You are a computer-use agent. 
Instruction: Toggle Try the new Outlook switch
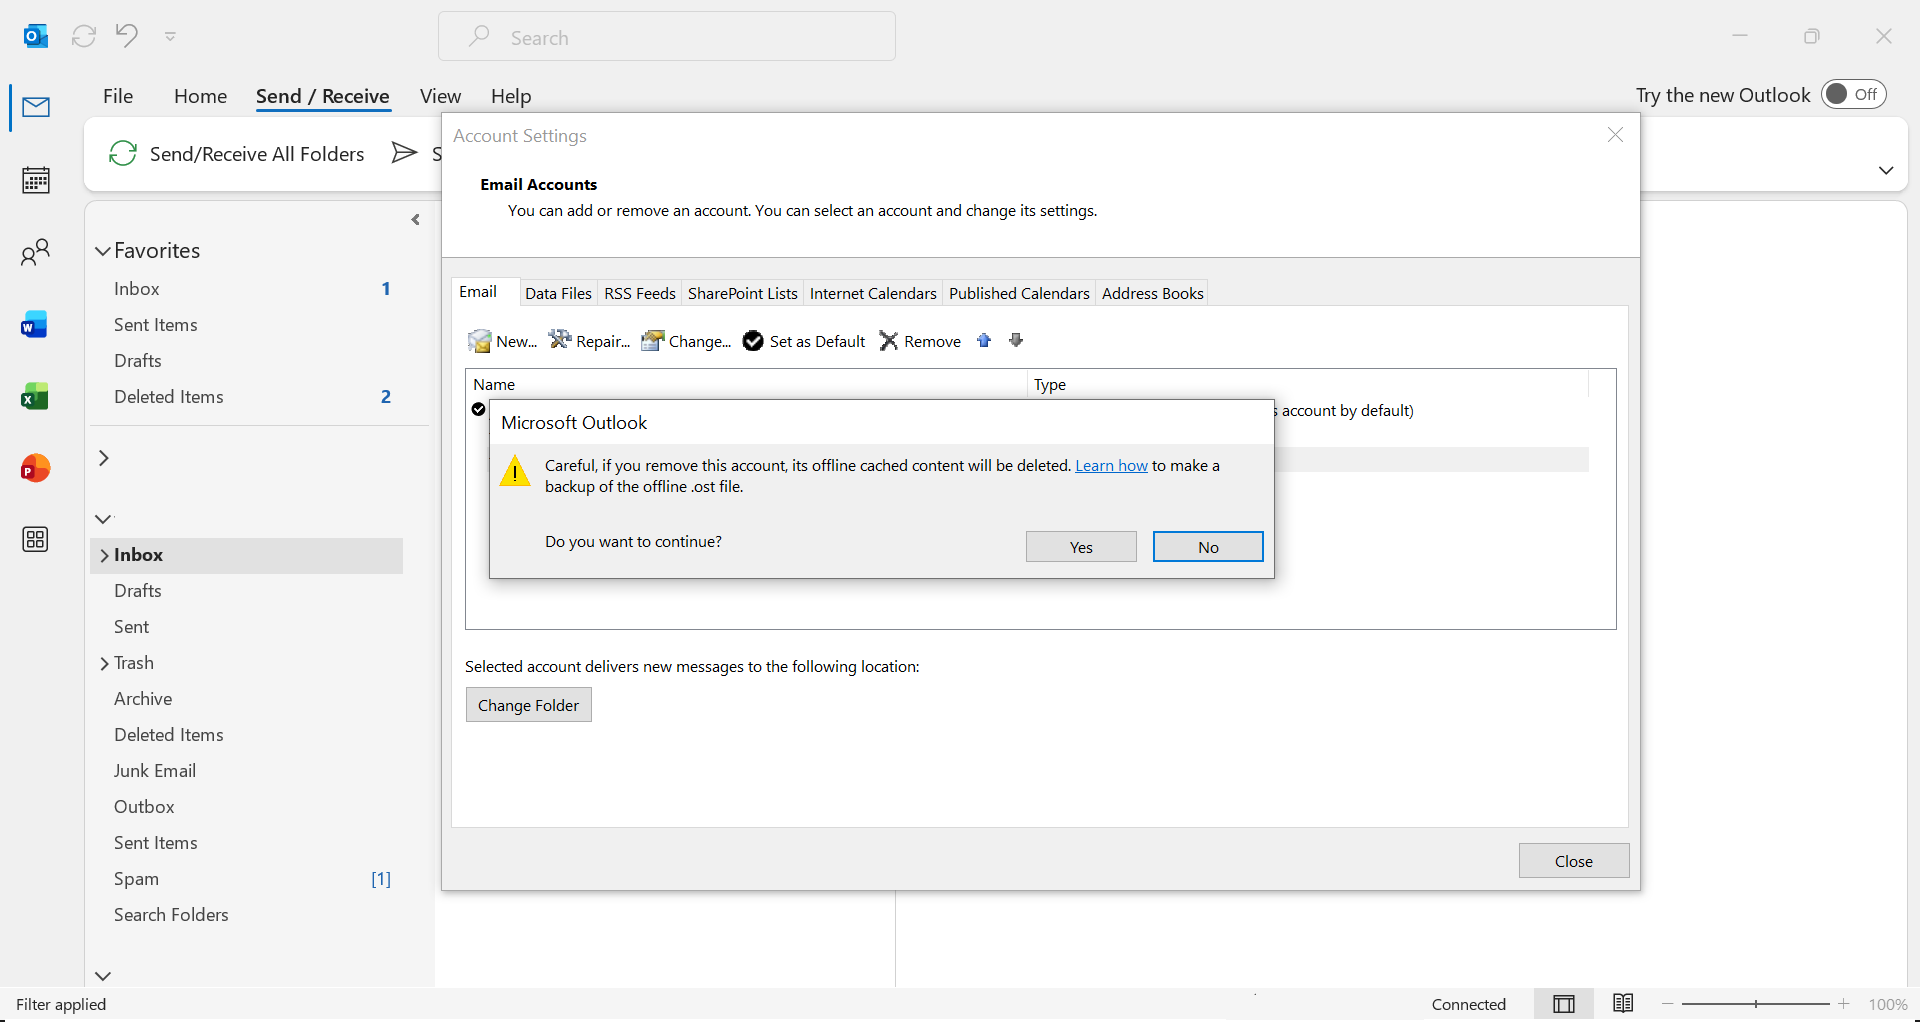[1853, 94]
